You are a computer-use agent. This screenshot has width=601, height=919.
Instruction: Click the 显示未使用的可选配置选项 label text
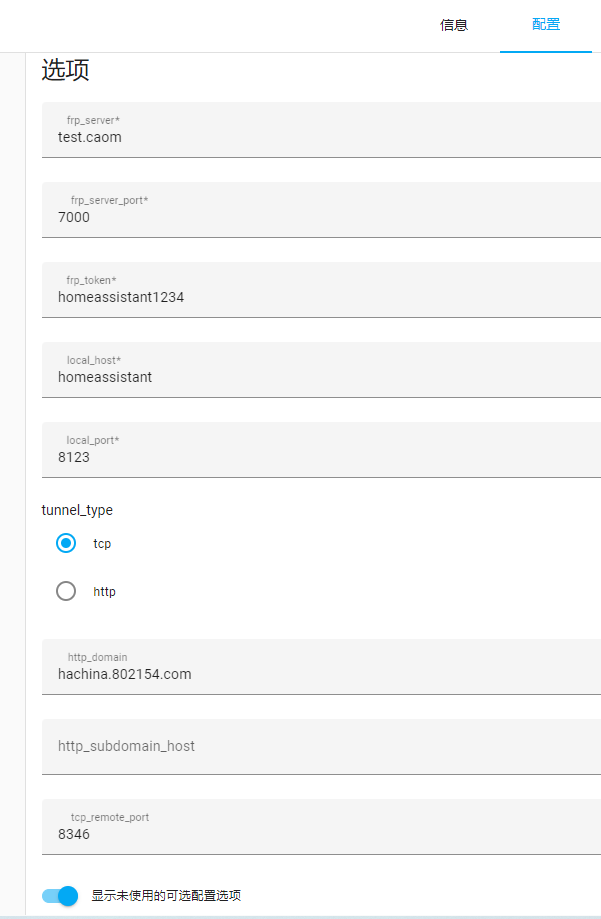tap(166, 896)
